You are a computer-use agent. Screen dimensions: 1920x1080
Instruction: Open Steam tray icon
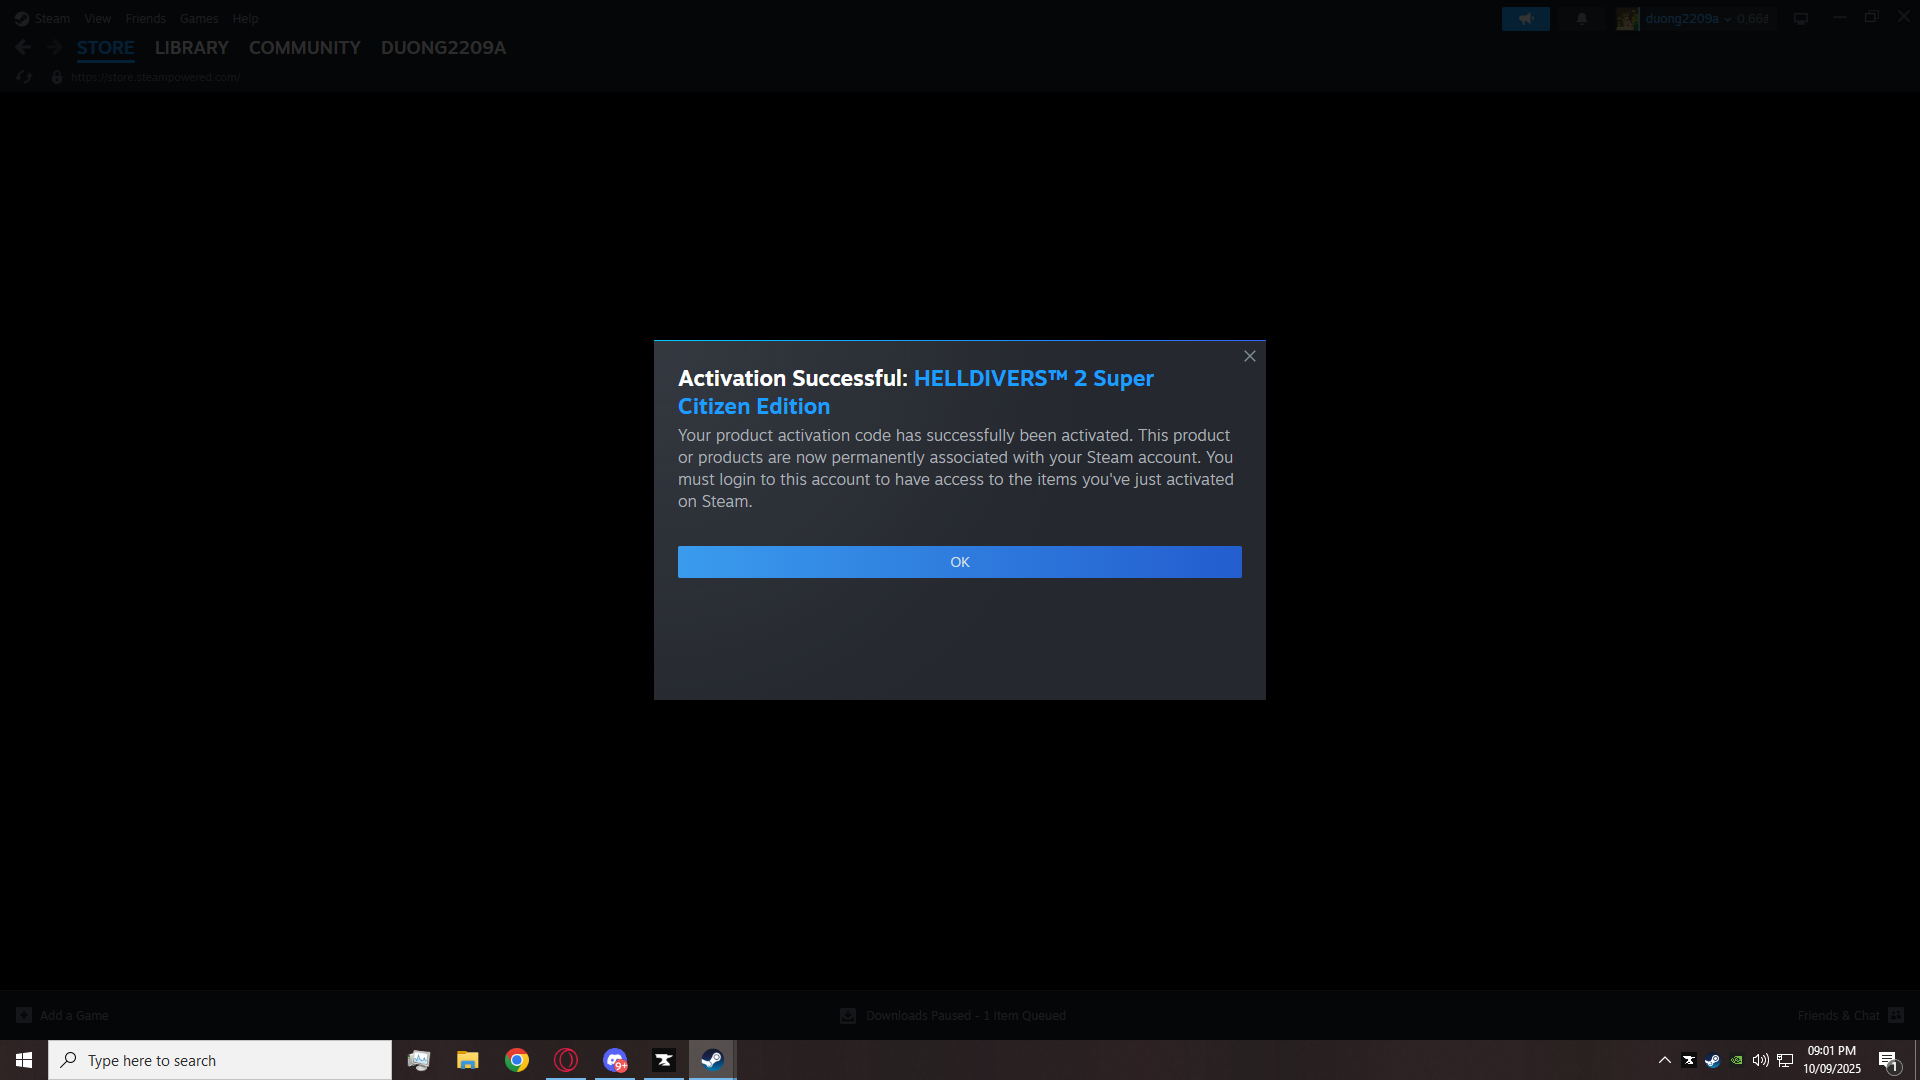tap(1712, 1060)
